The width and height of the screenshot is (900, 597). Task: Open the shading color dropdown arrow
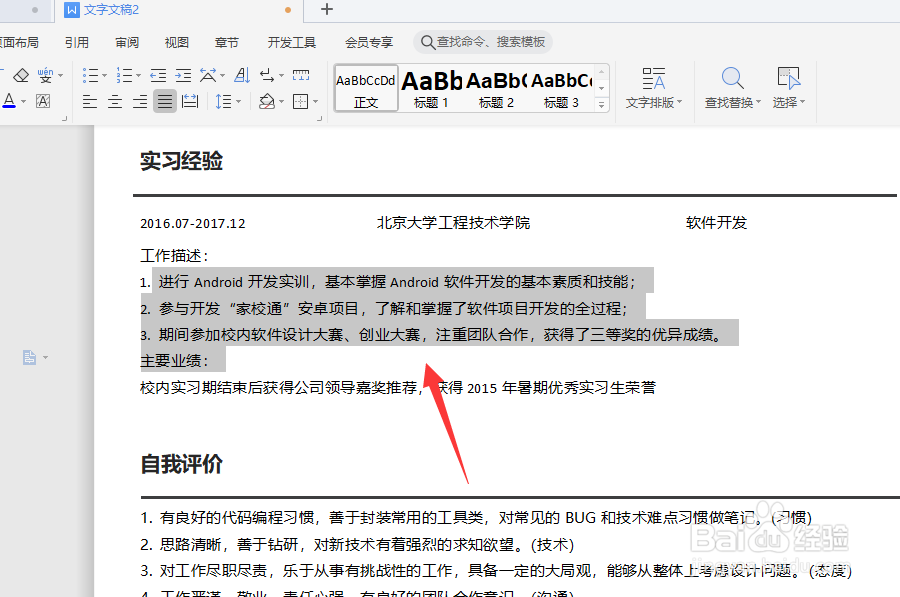click(281, 102)
